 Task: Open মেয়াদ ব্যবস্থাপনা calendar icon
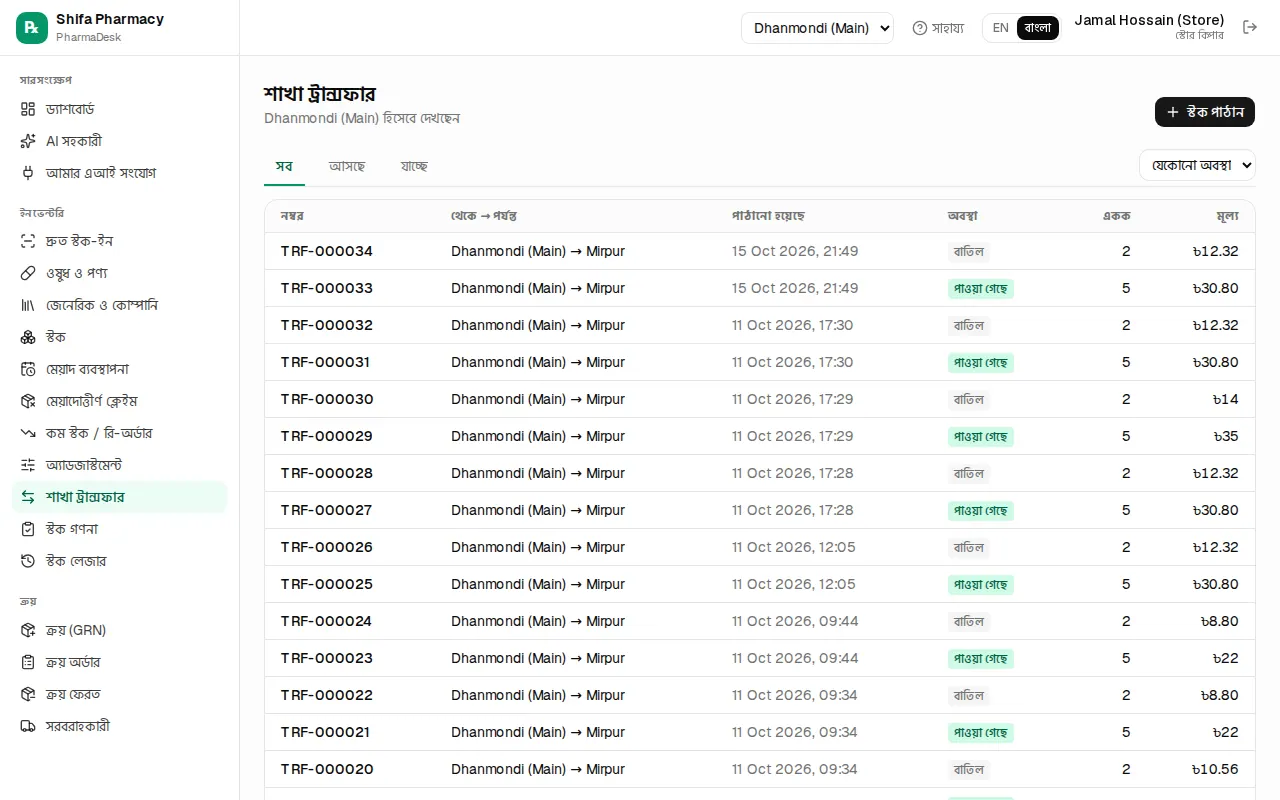click(28, 369)
